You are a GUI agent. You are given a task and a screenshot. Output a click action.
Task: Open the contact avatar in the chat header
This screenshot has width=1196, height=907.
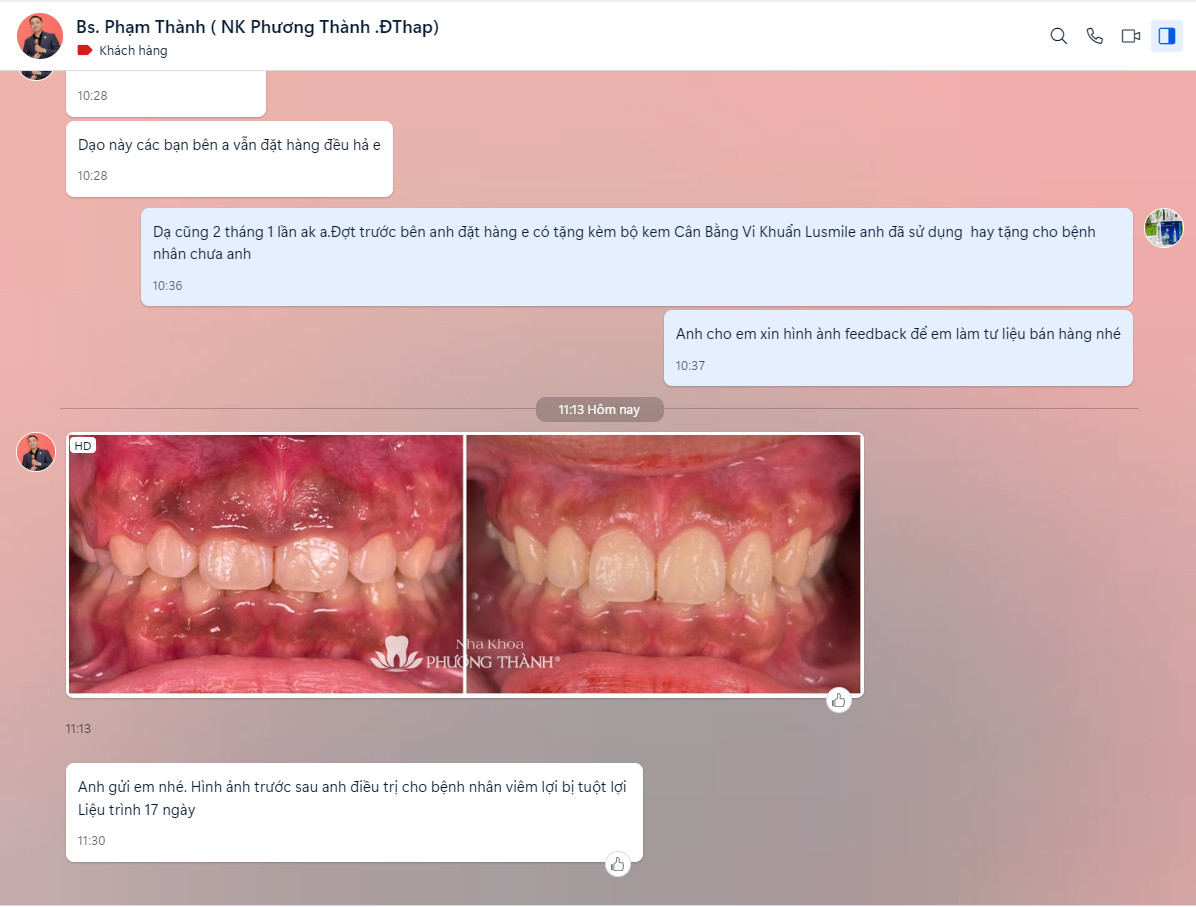[x=40, y=36]
